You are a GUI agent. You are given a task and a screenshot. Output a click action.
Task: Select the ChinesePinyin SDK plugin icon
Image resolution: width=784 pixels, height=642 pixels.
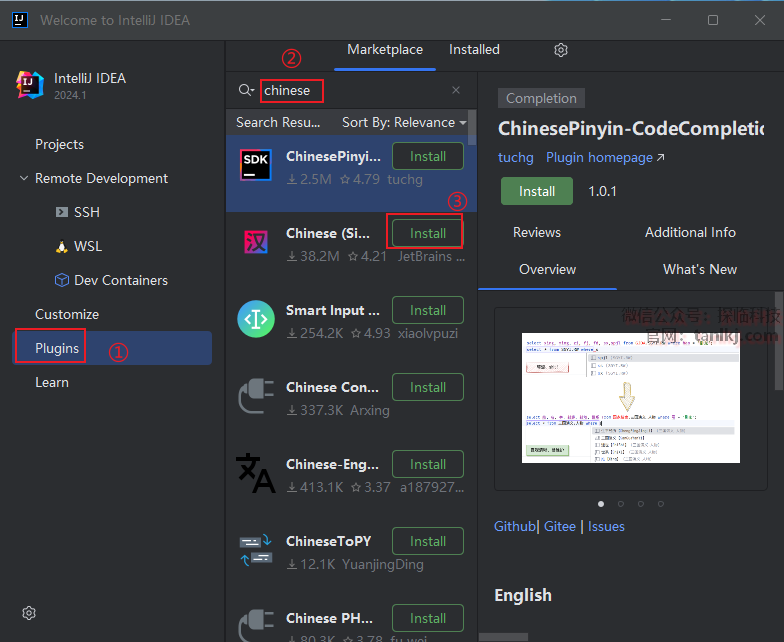[x=256, y=166]
